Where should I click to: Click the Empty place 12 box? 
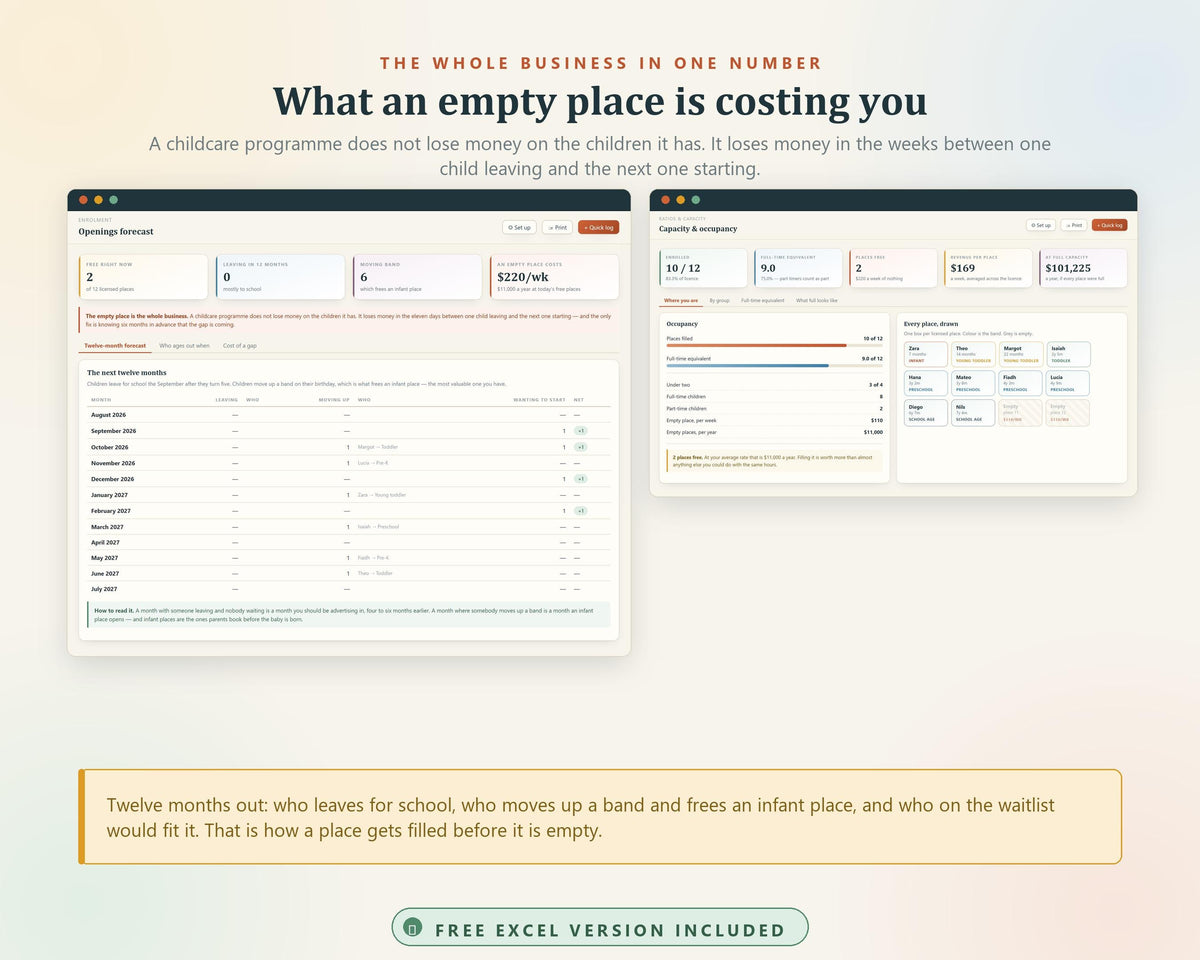(1069, 413)
